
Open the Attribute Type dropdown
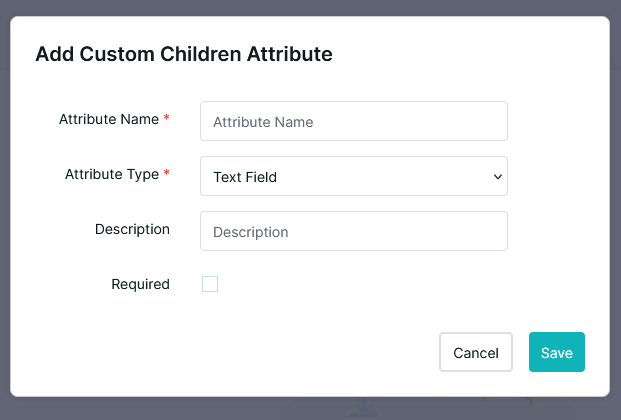point(353,176)
